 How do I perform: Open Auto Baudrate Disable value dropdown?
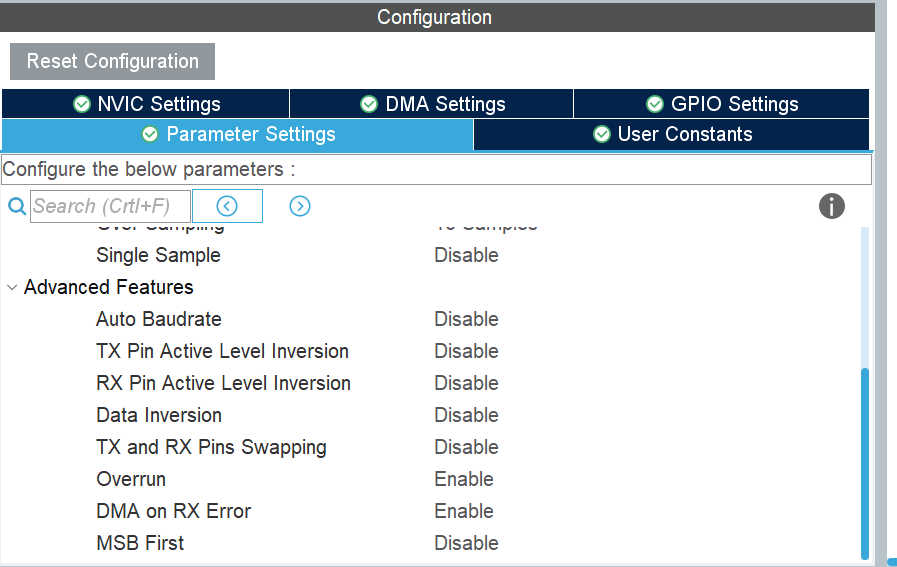(466, 319)
